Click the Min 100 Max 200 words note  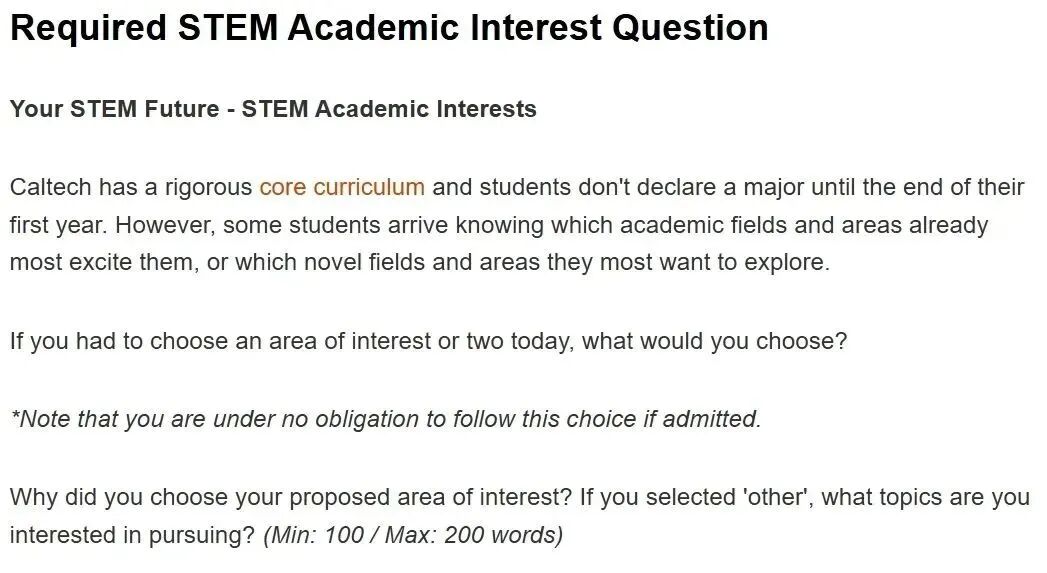coord(413,536)
